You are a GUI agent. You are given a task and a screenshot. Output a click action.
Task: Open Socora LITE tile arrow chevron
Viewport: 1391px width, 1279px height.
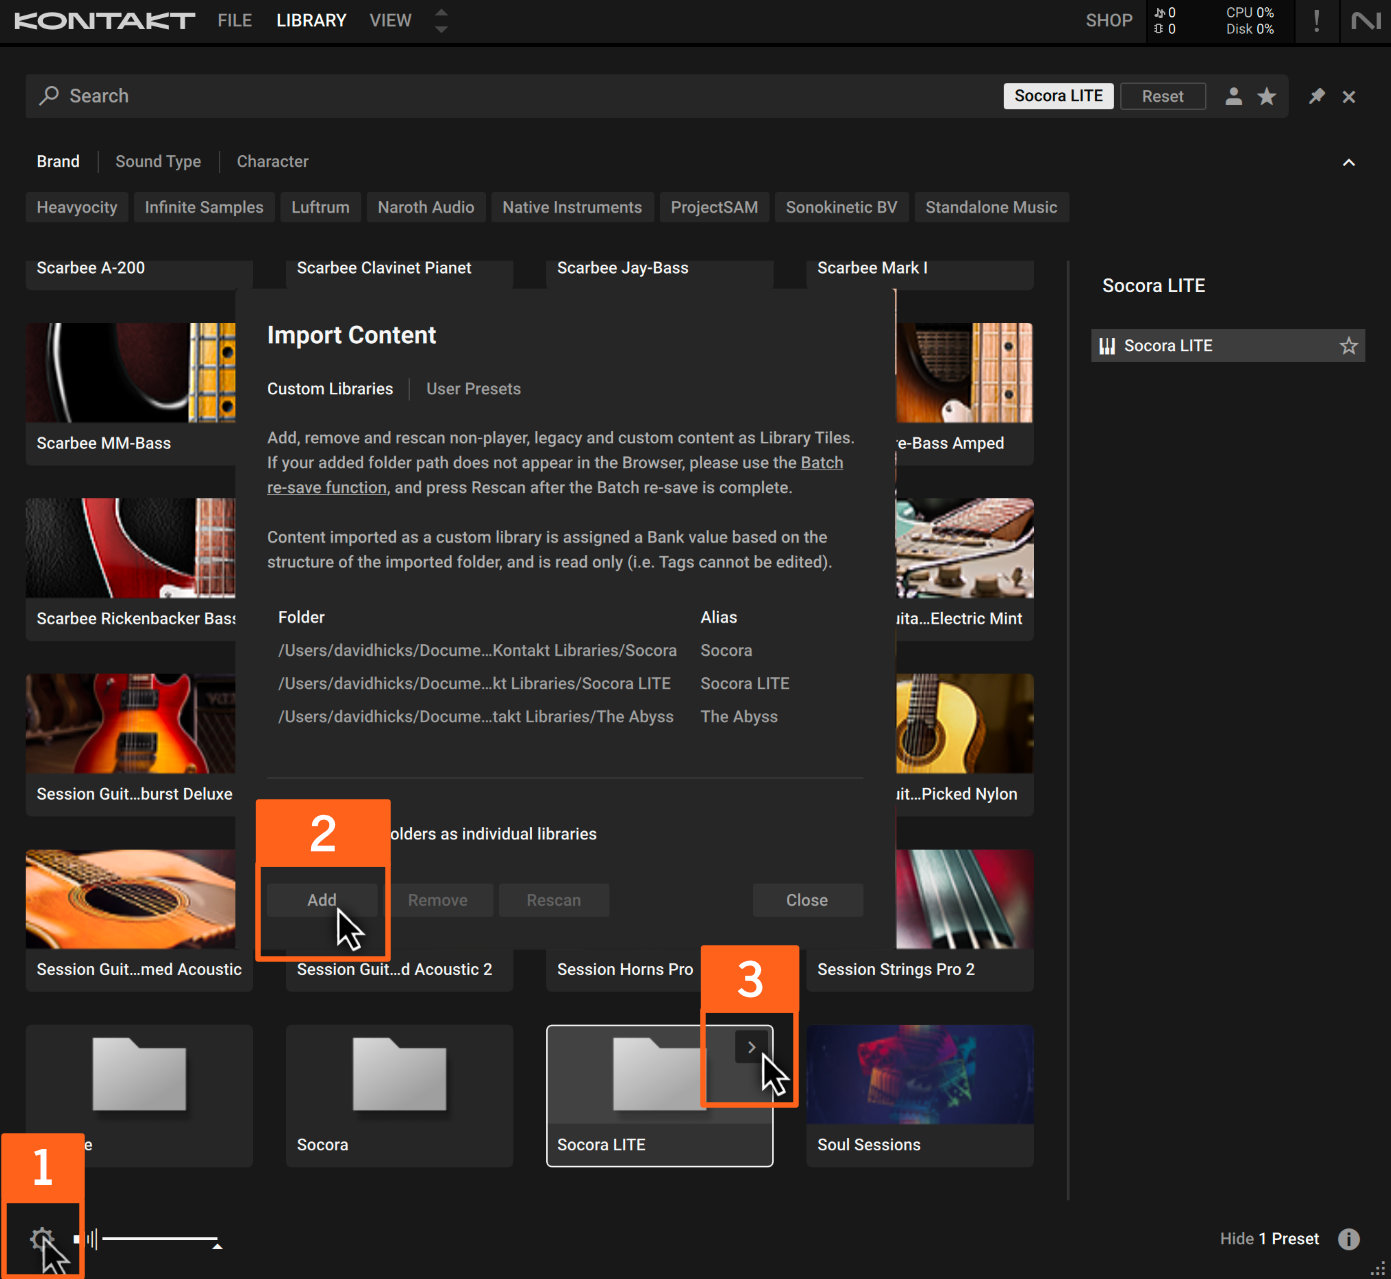(751, 1047)
